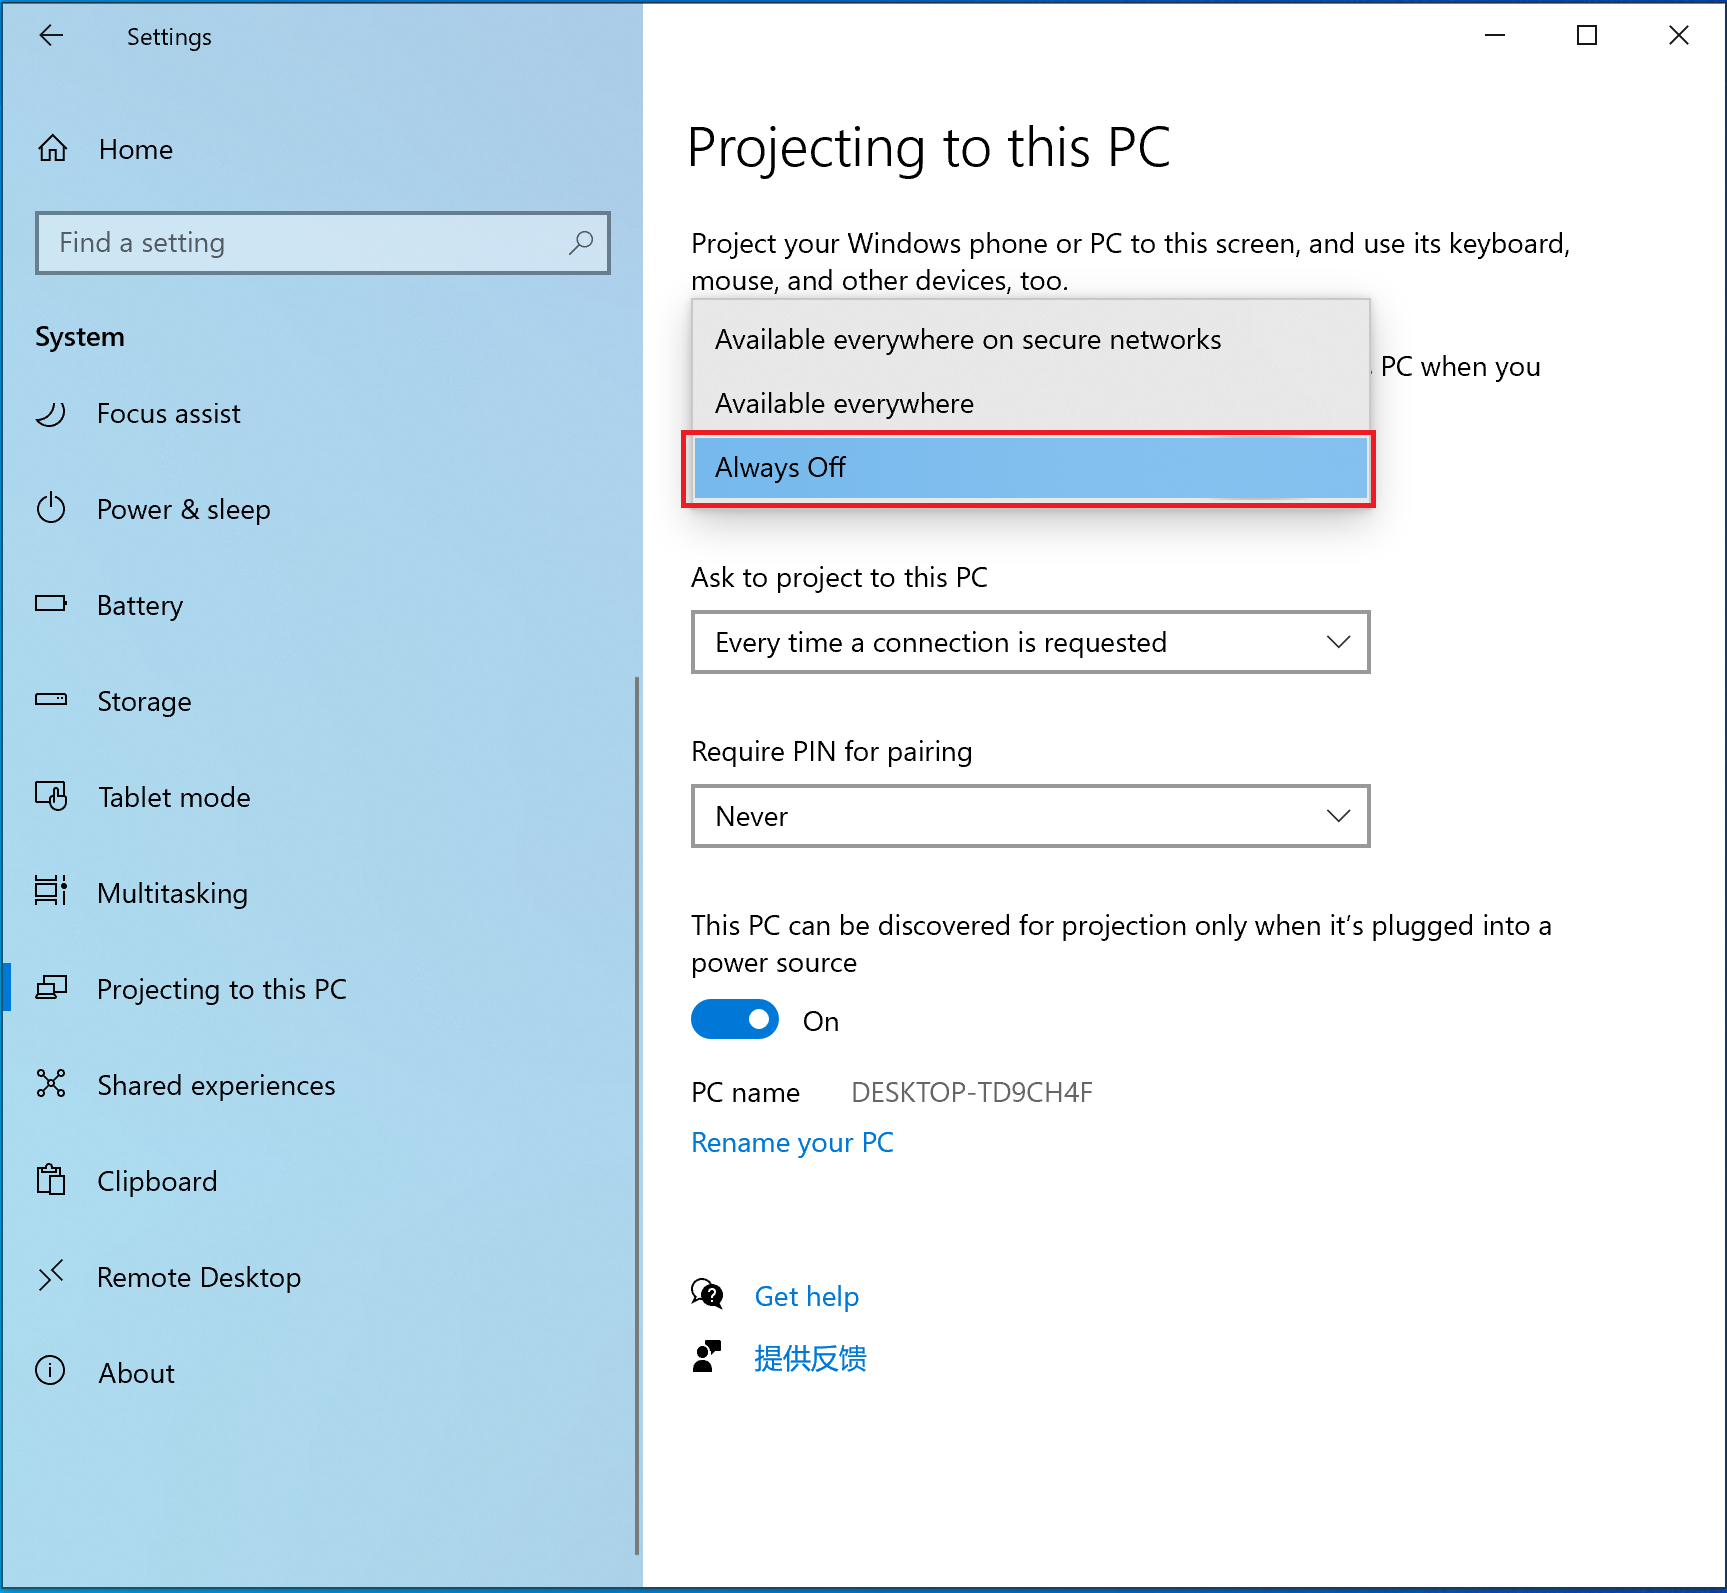Click the Tablet mode icon

coord(51,797)
